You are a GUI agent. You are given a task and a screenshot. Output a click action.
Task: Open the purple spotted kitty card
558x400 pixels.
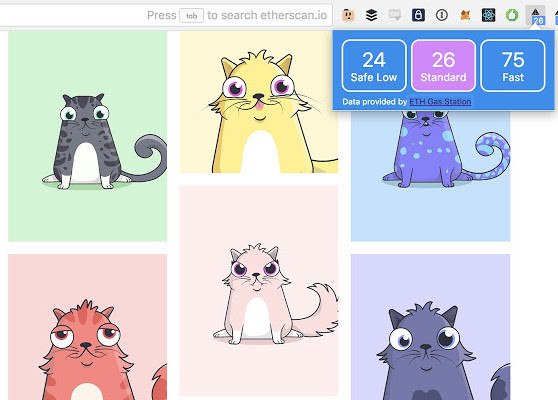431,176
